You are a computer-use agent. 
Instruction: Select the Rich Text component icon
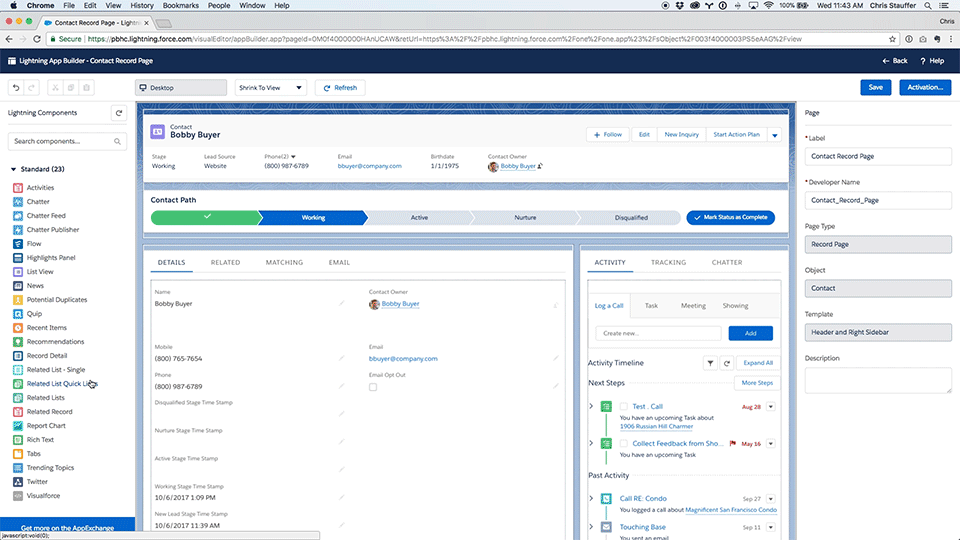pos(18,440)
